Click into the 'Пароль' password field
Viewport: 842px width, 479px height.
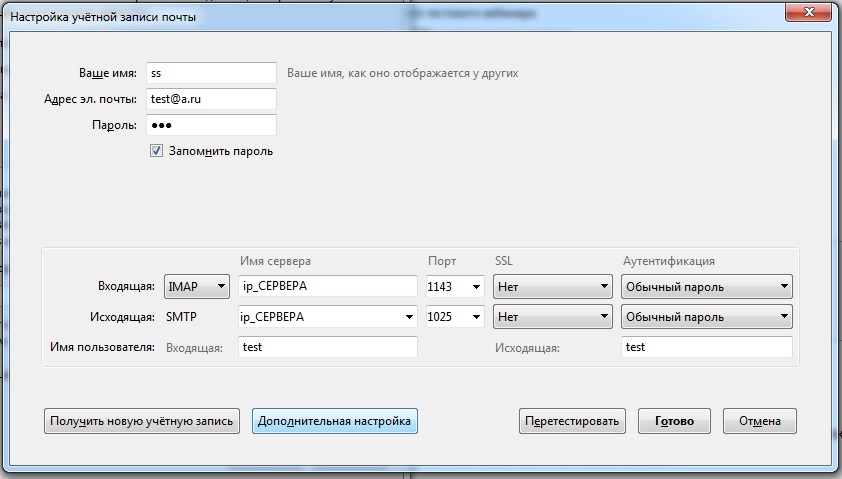(x=210, y=125)
